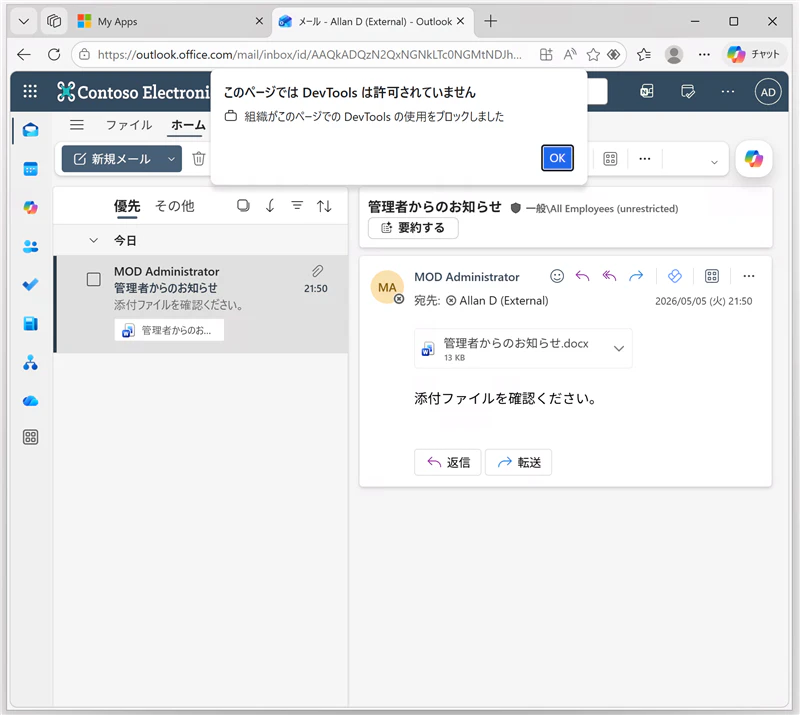The width and height of the screenshot is (800, 715).
Task: Click the select-all messages icon in list header
Action: [243, 206]
